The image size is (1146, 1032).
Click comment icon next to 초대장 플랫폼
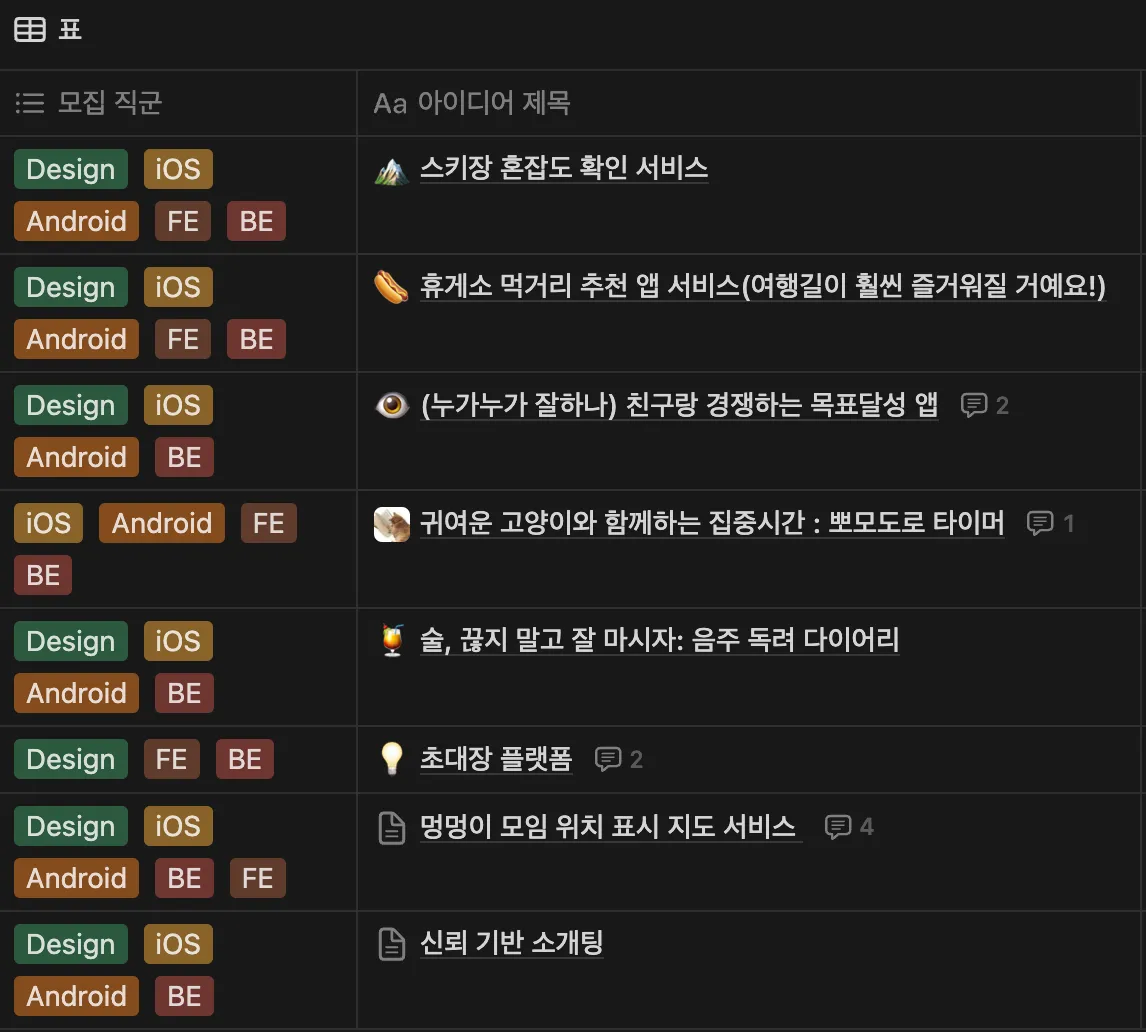point(618,759)
